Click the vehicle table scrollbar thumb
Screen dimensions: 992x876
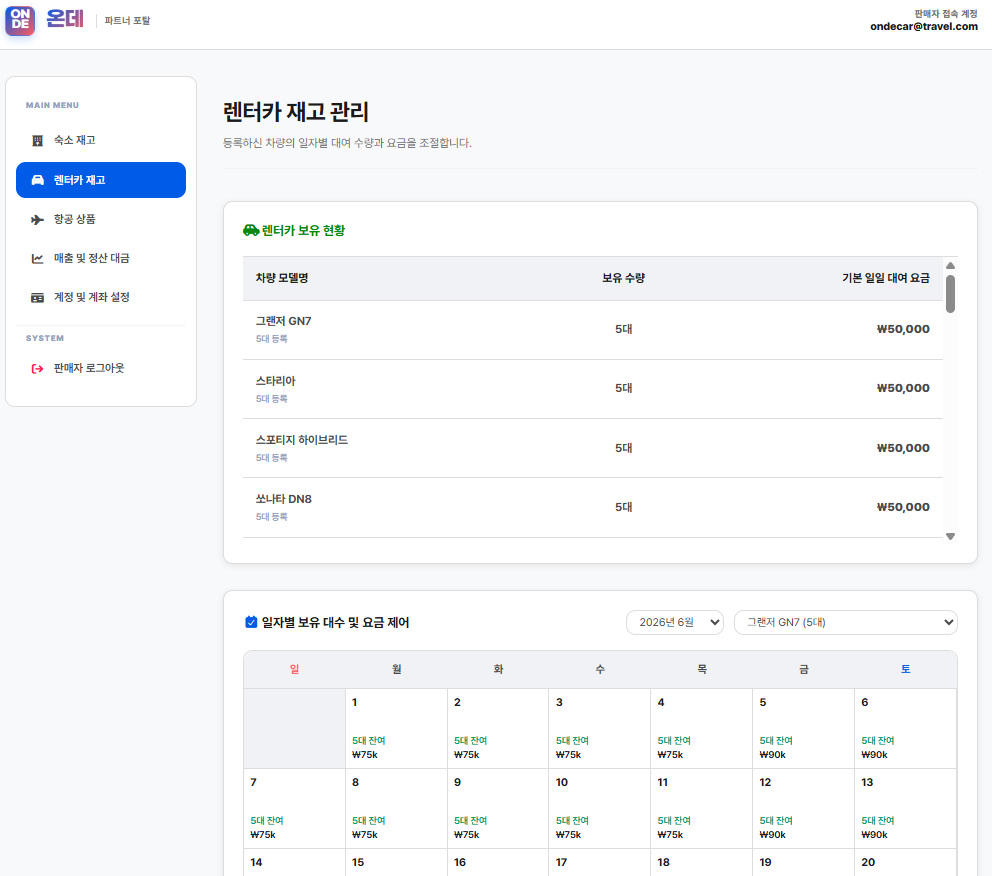coord(950,293)
